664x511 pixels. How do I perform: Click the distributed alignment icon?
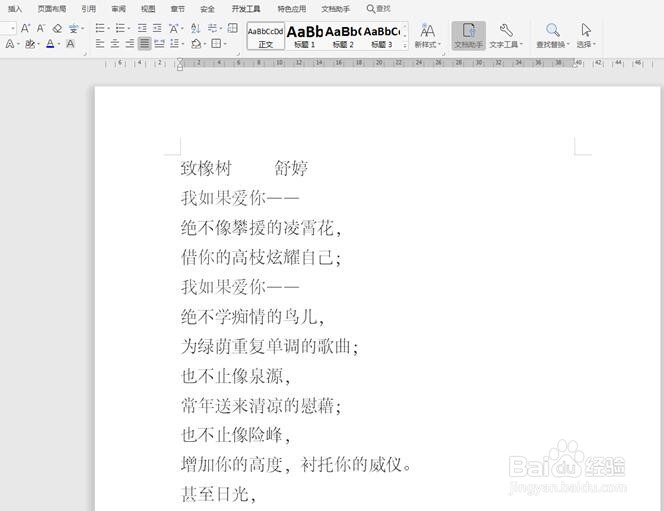coord(159,44)
